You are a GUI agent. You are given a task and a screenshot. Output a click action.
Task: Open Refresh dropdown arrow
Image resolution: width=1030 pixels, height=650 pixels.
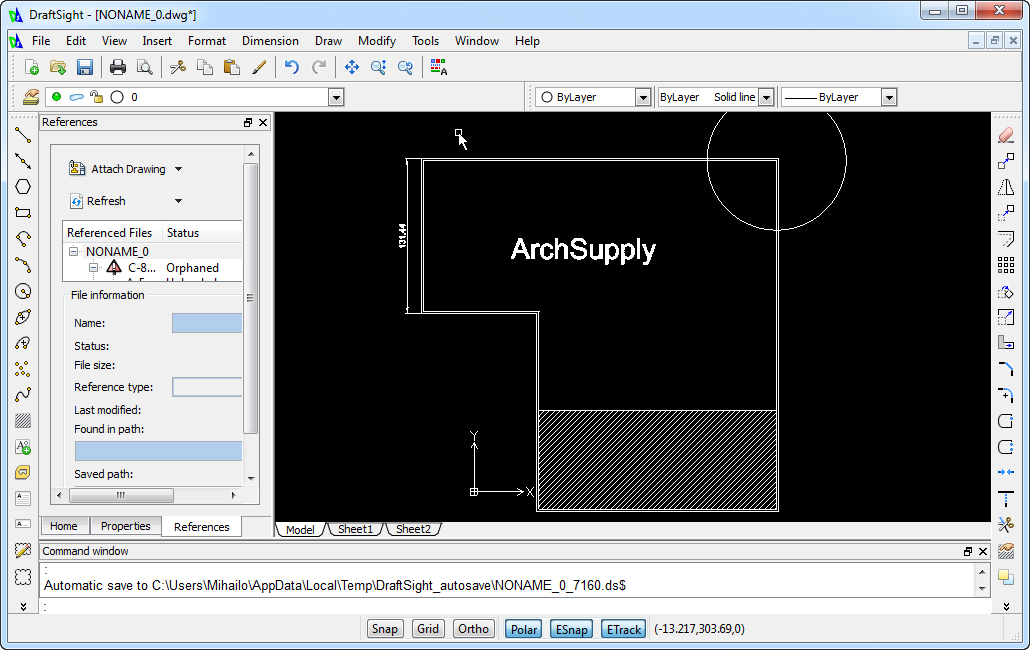[178, 201]
